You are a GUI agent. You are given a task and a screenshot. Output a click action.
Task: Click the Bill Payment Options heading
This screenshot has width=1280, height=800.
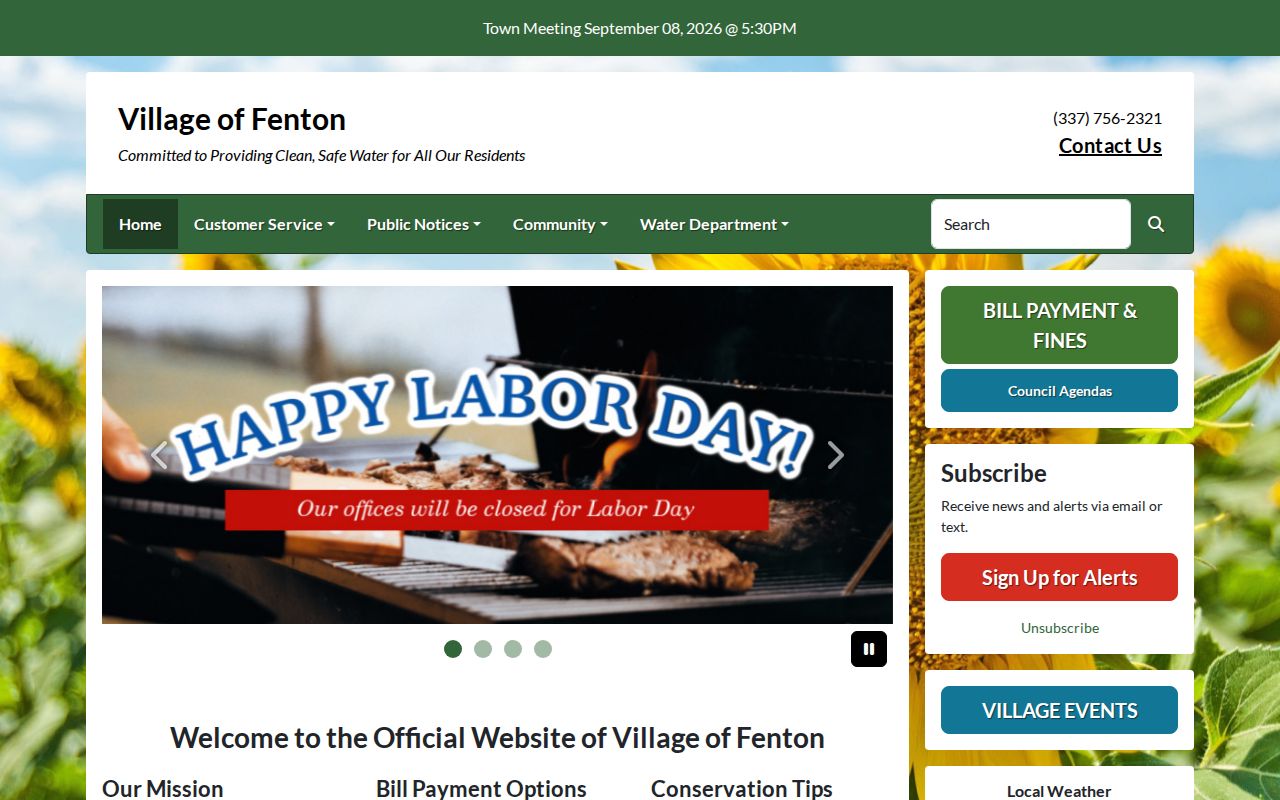click(x=481, y=788)
